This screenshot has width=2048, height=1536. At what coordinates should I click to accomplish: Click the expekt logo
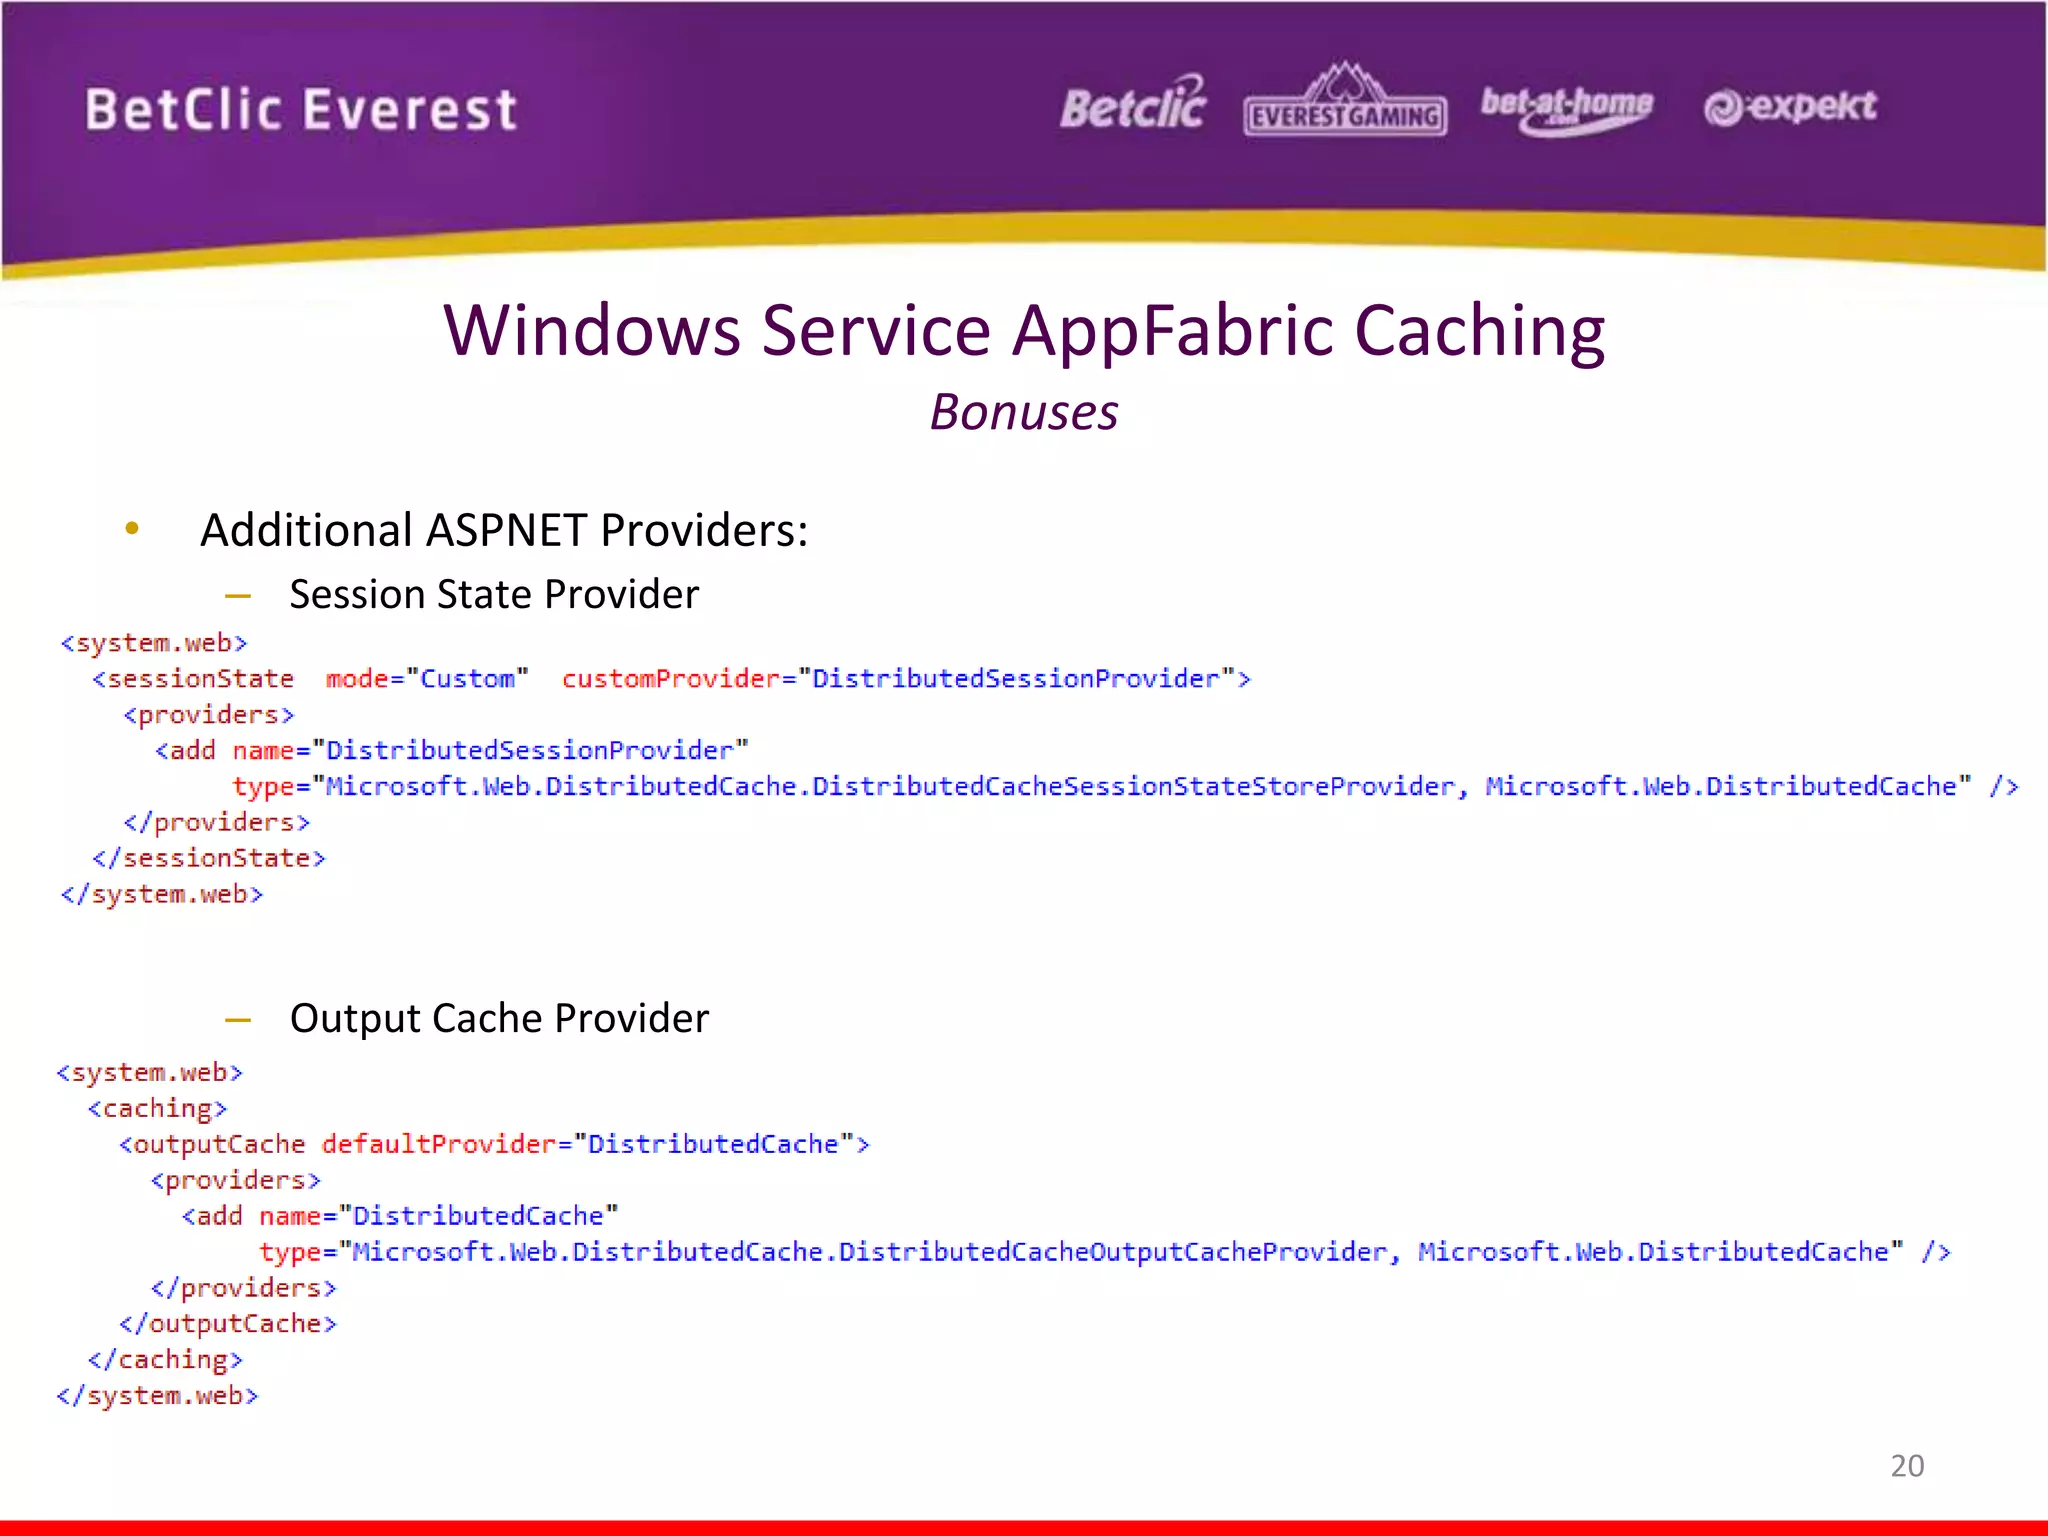[x=1790, y=107]
